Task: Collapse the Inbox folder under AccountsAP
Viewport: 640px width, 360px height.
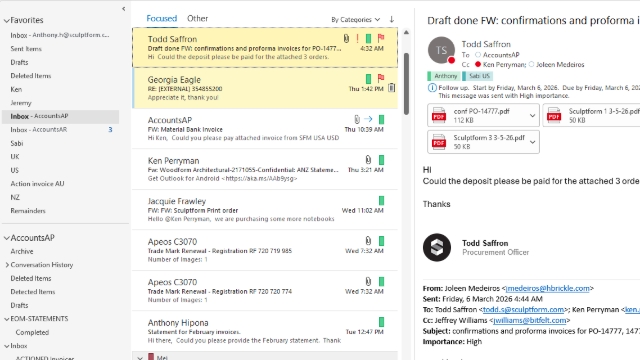Action: (x=7, y=346)
